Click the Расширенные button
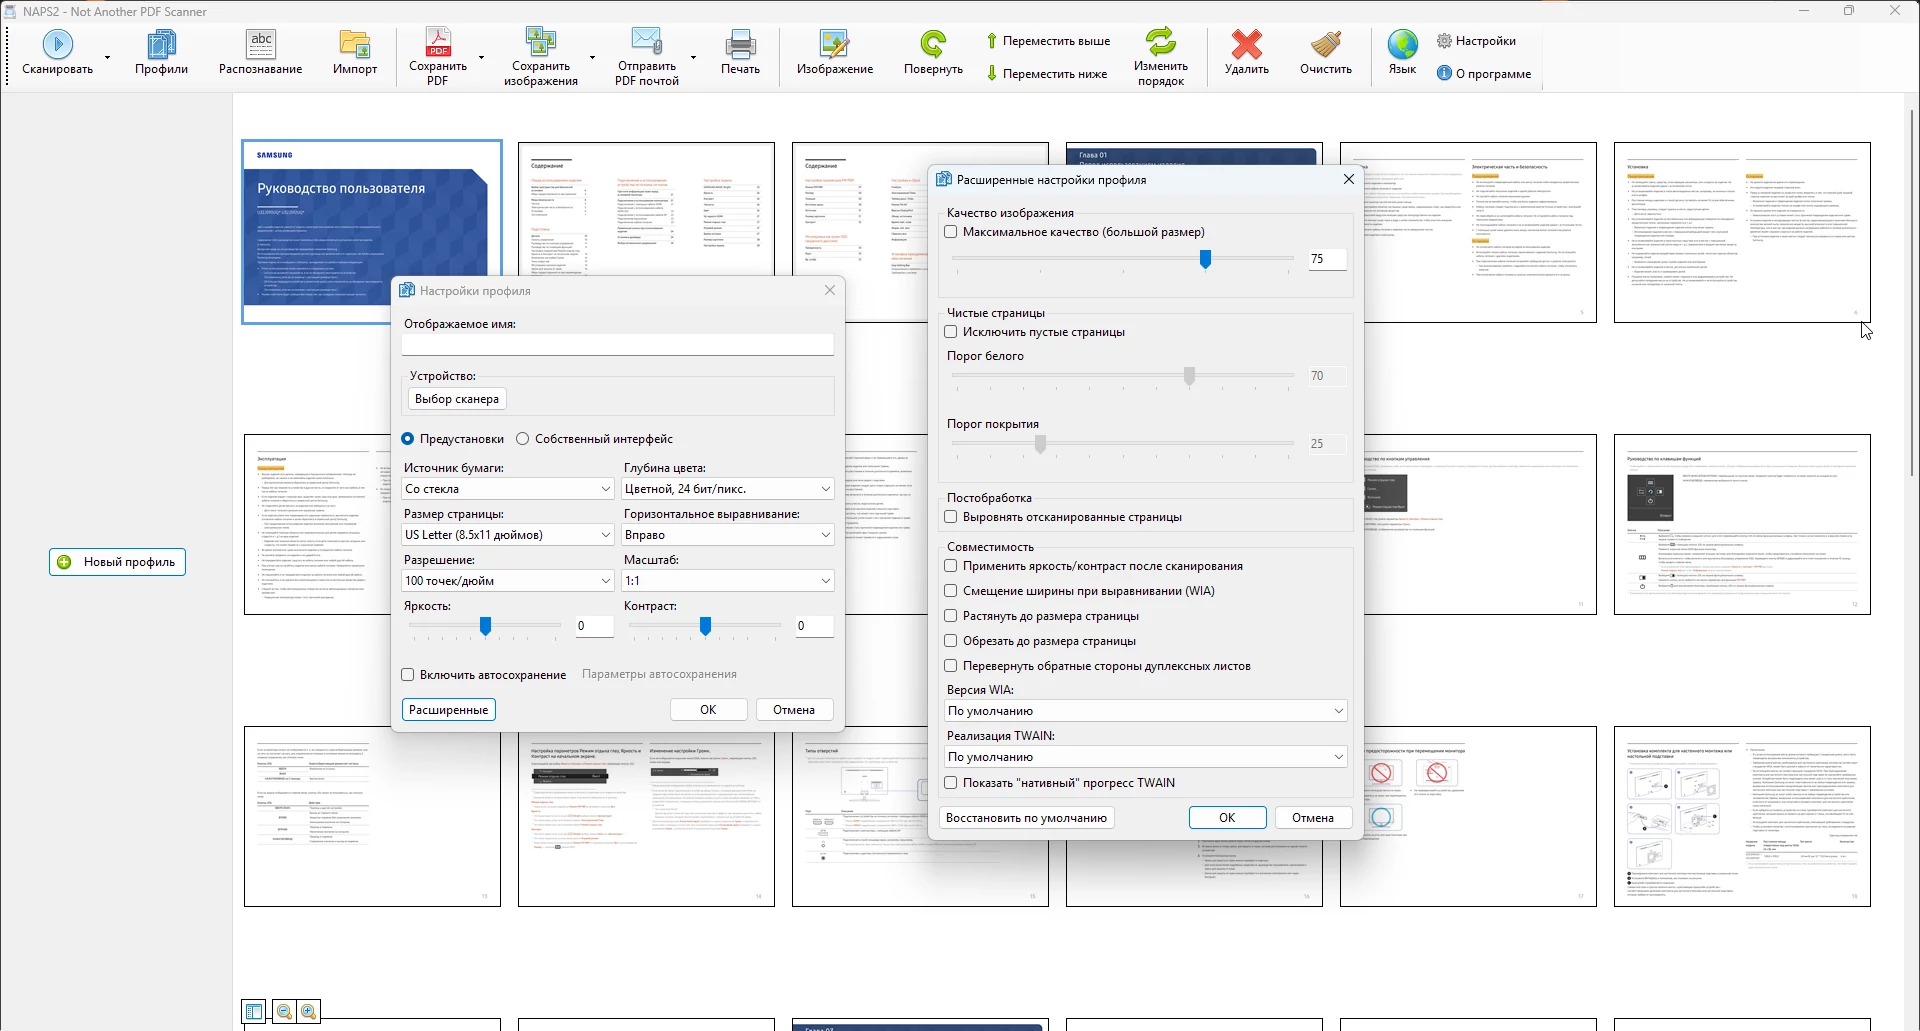This screenshot has height=1031, width=1920. click(x=449, y=710)
